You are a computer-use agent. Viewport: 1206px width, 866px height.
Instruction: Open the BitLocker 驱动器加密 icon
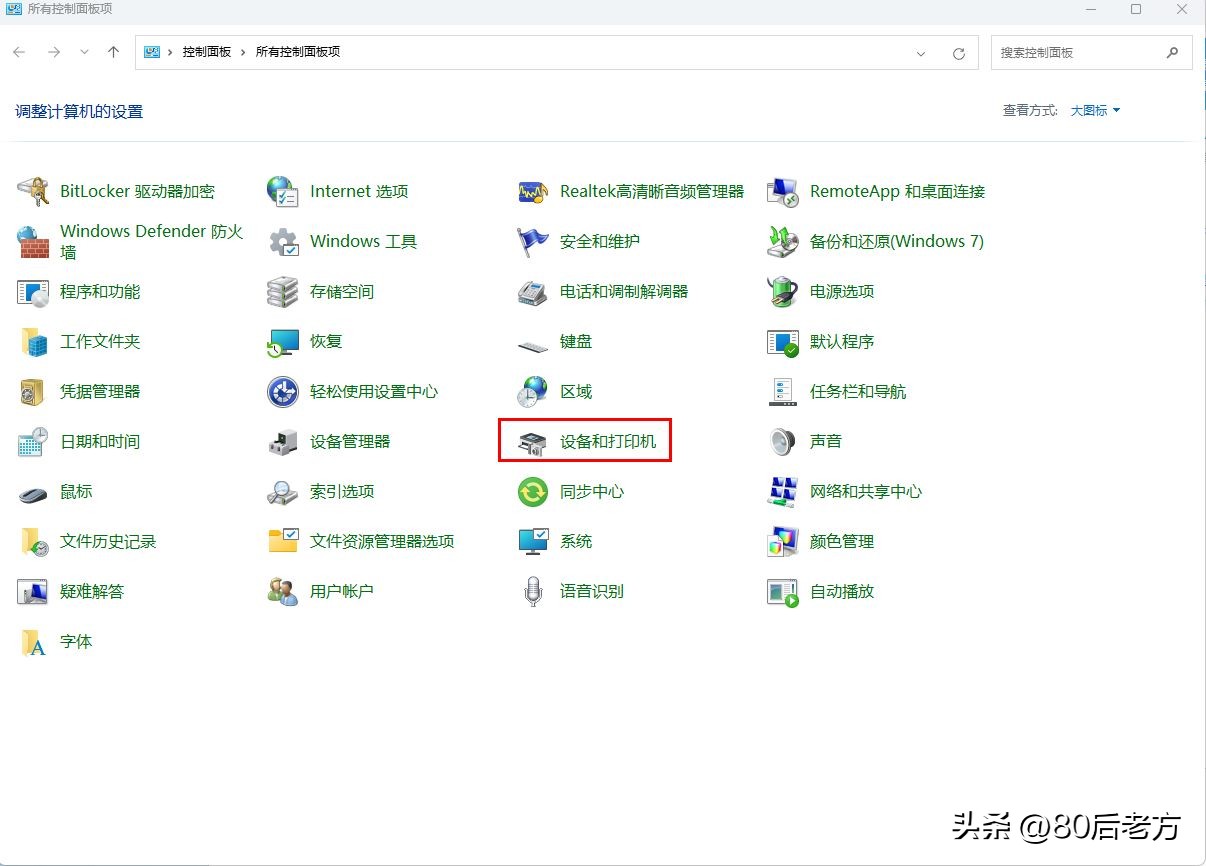point(33,191)
